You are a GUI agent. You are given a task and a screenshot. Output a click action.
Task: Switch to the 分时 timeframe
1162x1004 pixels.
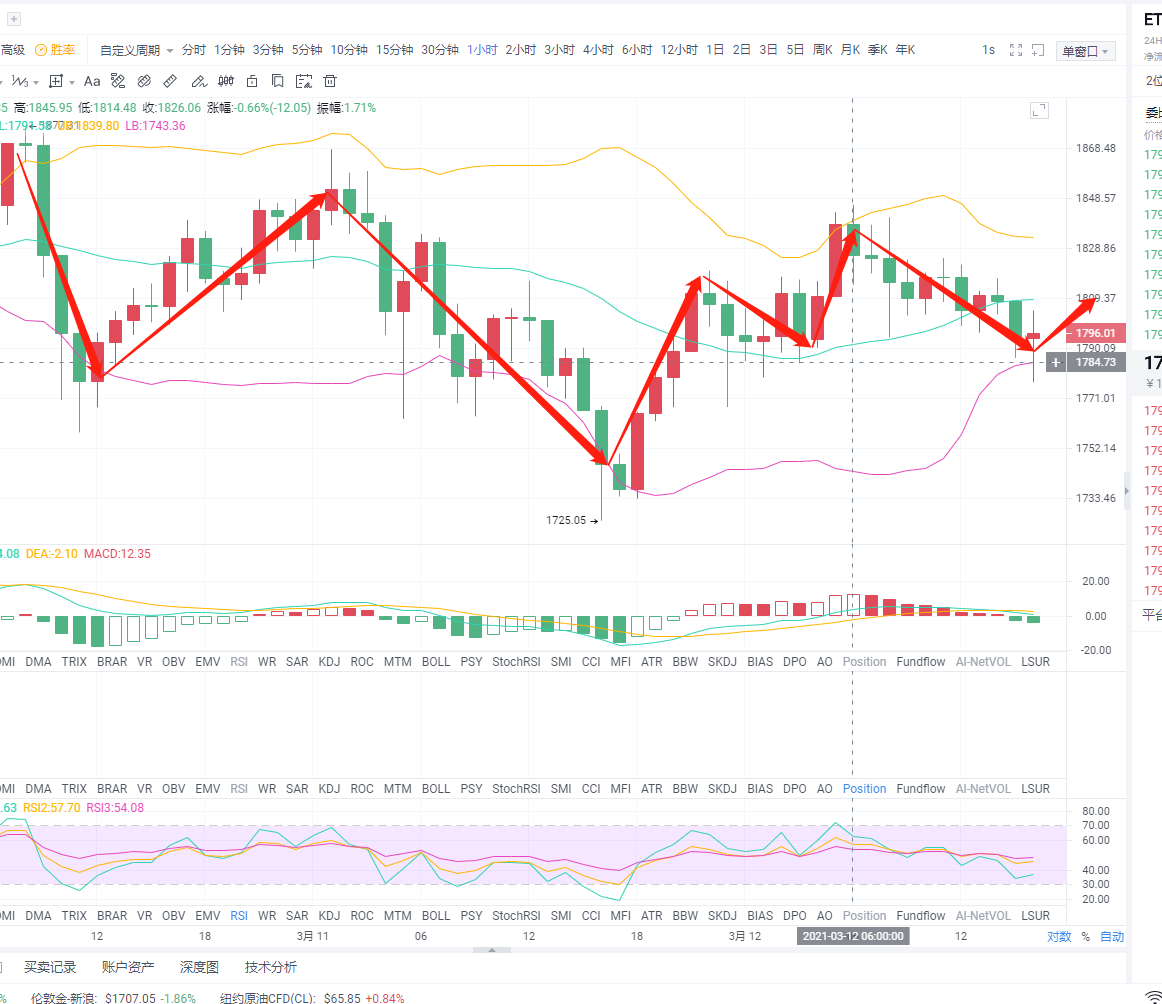coord(193,50)
